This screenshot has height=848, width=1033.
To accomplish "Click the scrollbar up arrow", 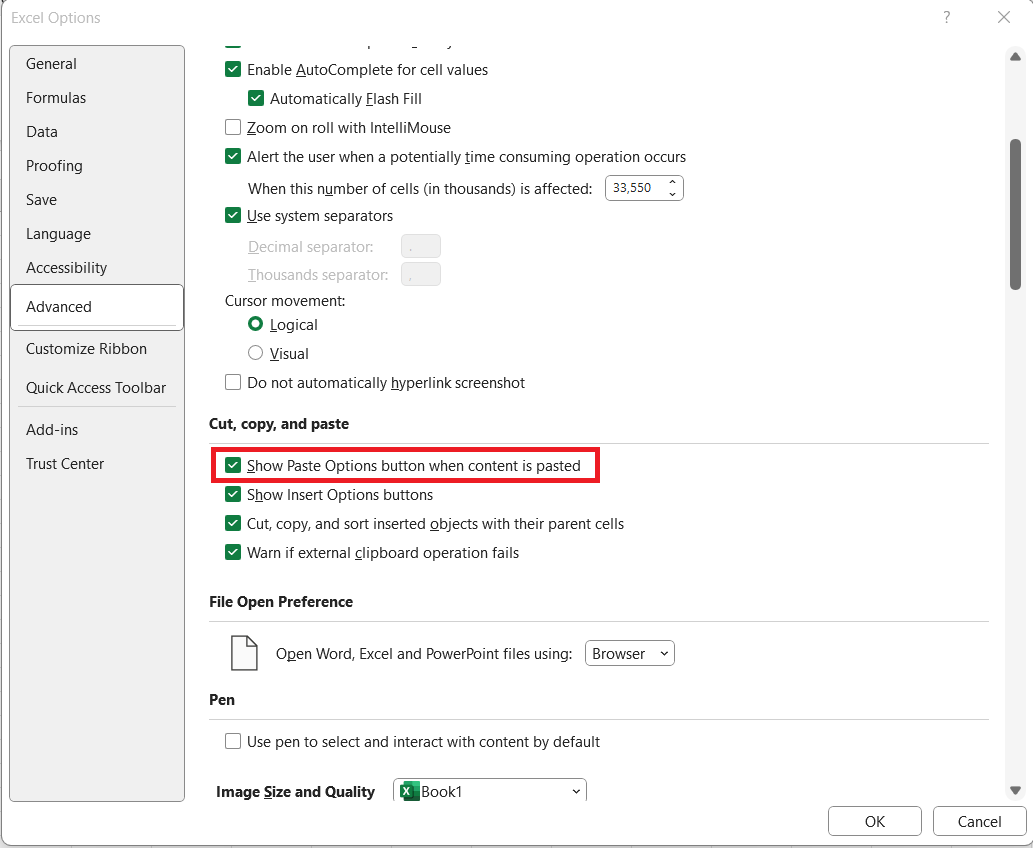I will pos(1015,57).
